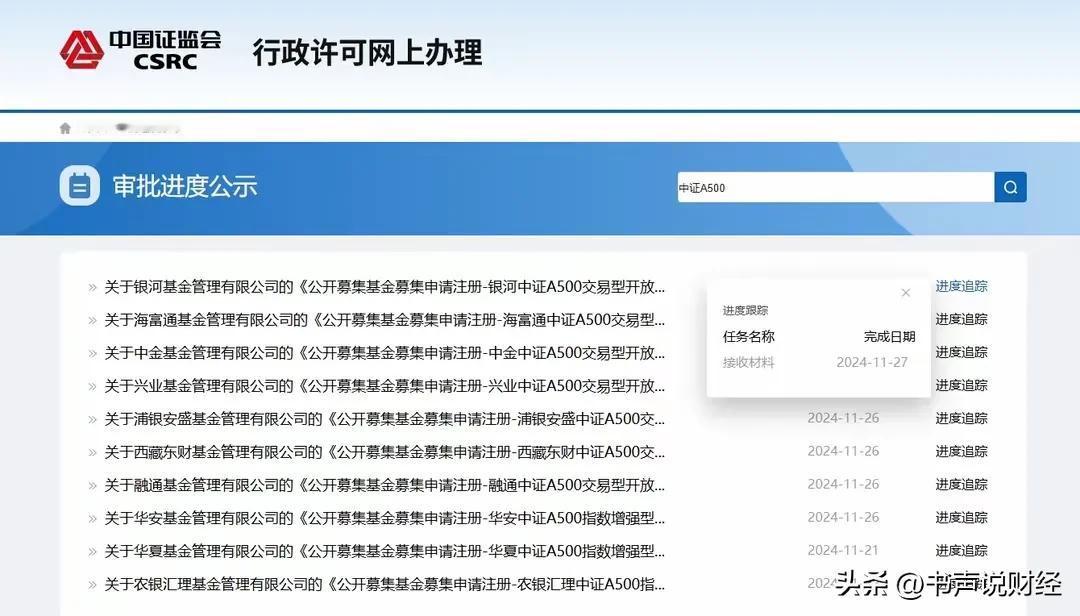Image resolution: width=1080 pixels, height=616 pixels.
Task: Click the » arrow before 华夏基金 entry
Action: 92,552
